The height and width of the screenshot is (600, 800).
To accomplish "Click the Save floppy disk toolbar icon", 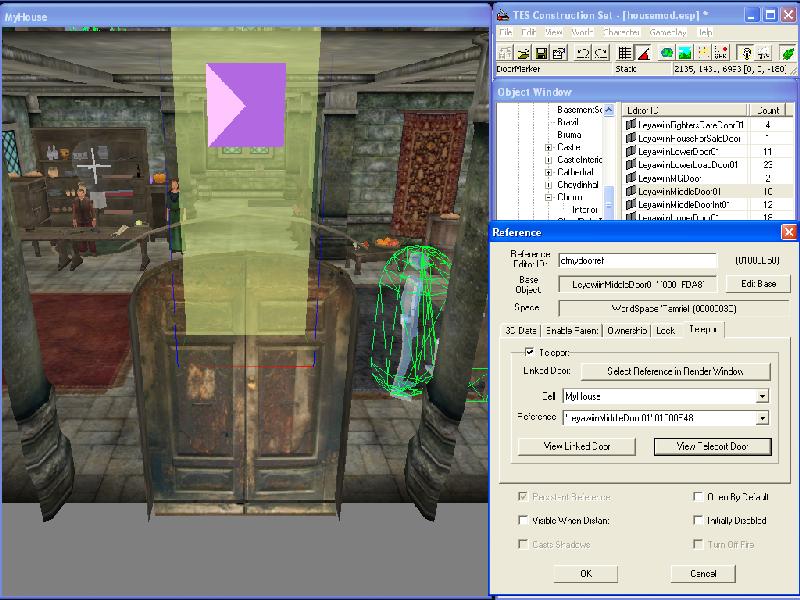I will click(x=541, y=53).
